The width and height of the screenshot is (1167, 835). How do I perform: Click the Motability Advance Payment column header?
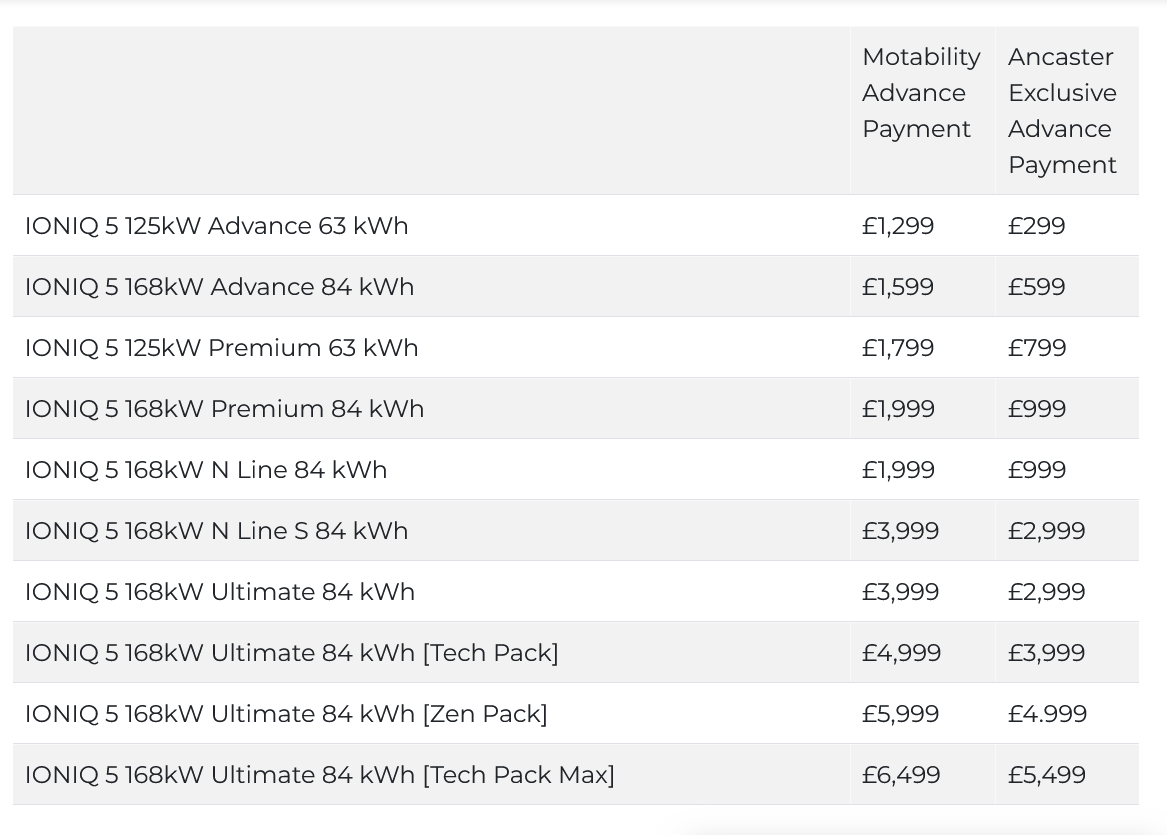[920, 93]
